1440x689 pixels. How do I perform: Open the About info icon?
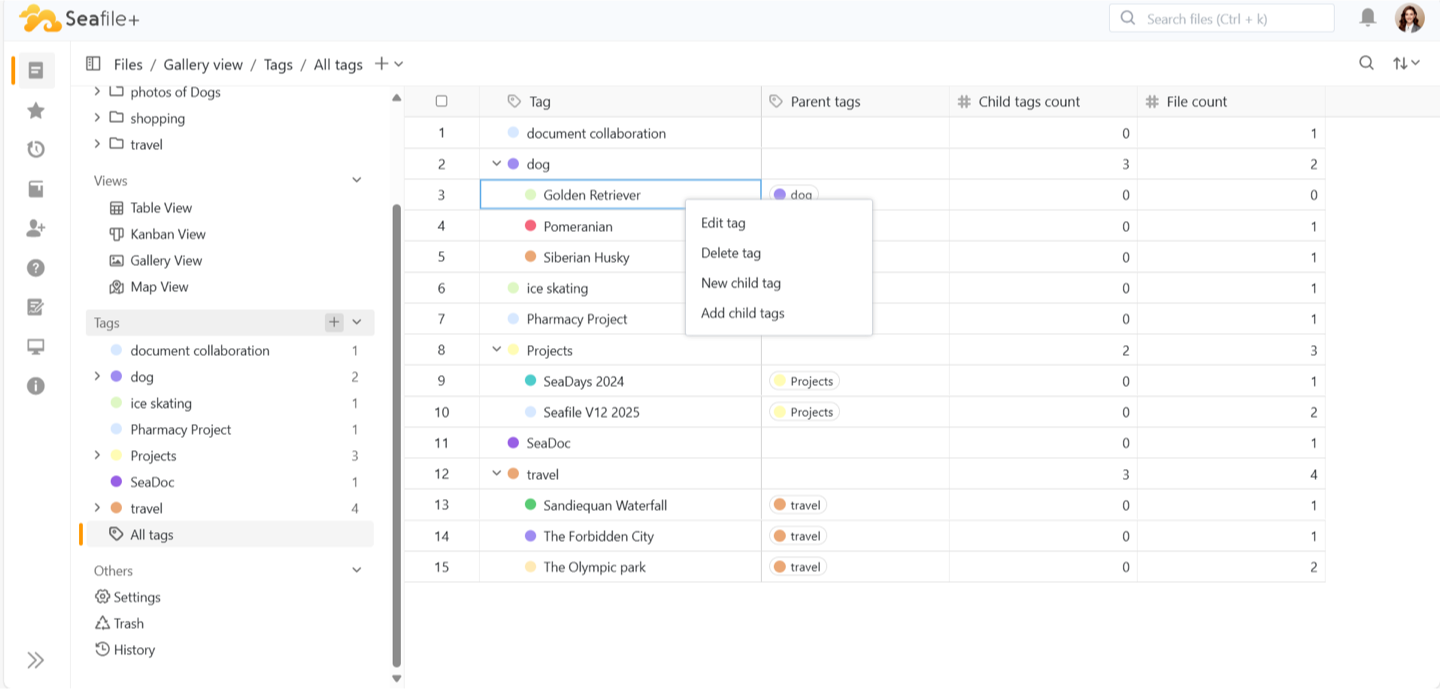(x=36, y=386)
